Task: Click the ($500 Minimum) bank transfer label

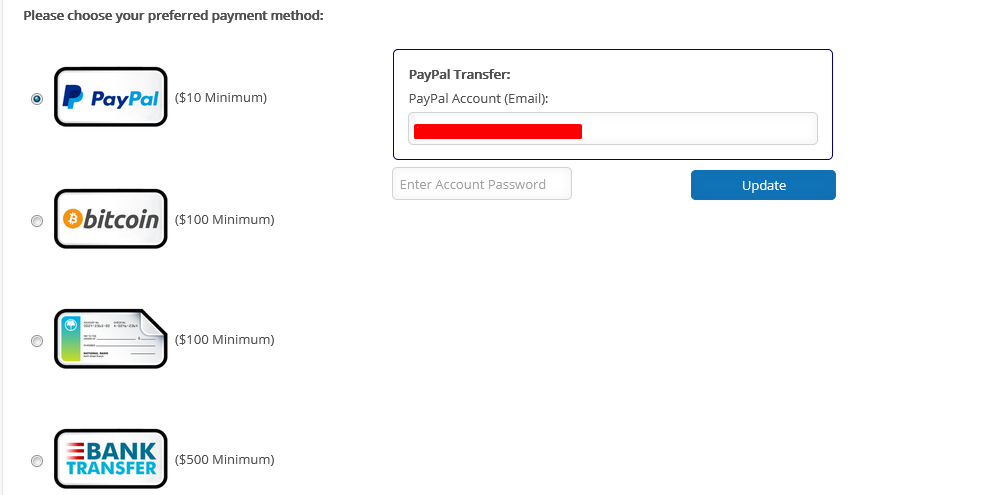Action: [224, 460]
